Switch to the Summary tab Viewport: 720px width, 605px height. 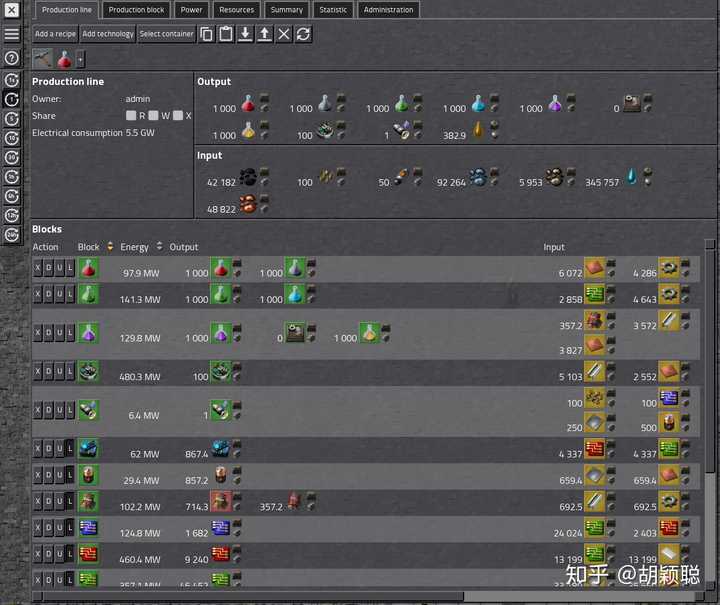coord(287,10)
